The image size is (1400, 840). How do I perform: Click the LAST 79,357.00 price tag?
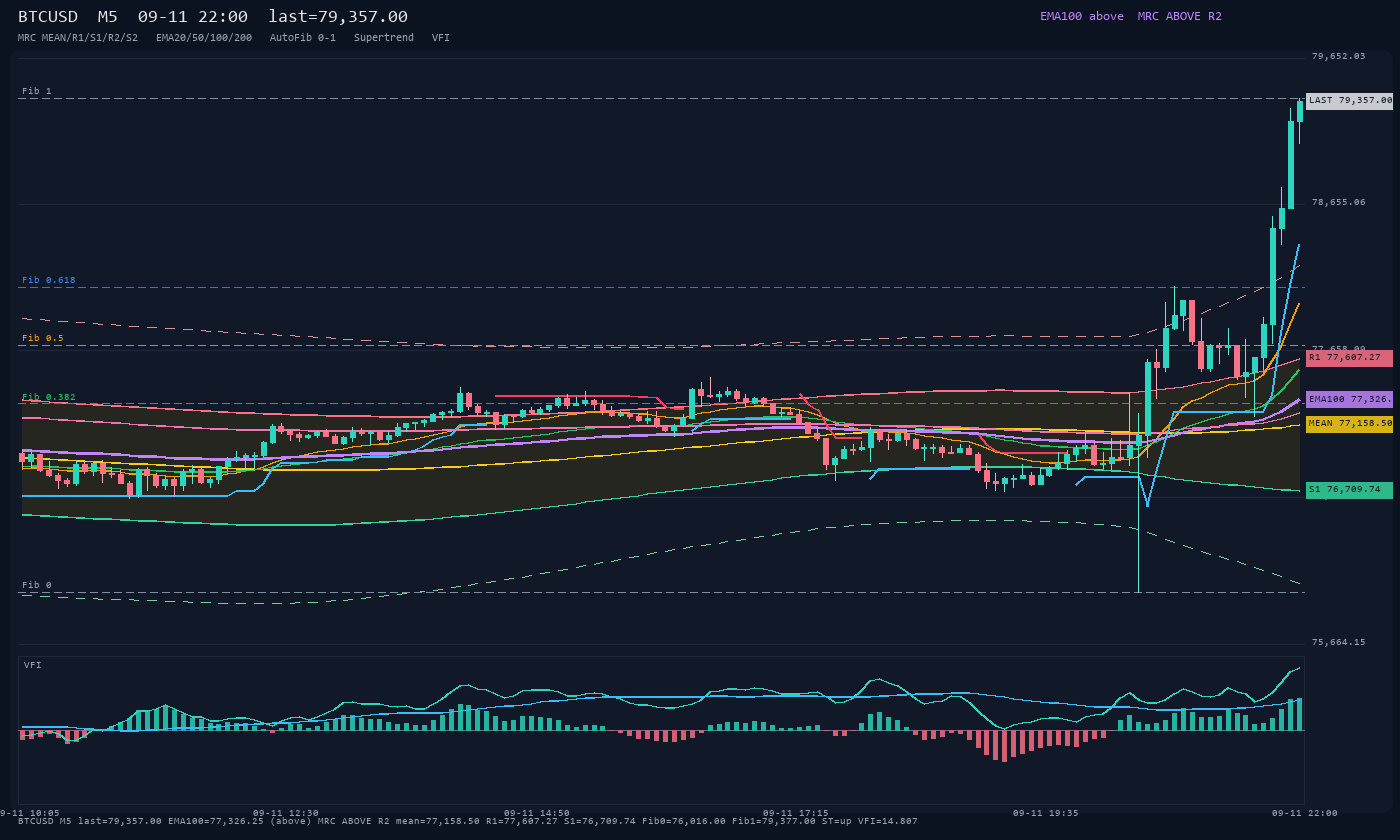pyautogui.click(x=1349, y=100)
